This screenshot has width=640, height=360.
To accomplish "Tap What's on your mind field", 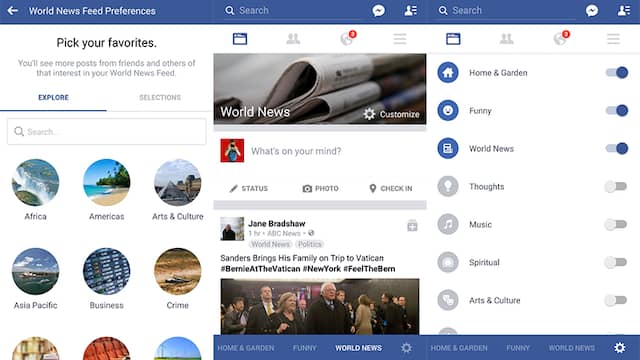I will point(296,151).
